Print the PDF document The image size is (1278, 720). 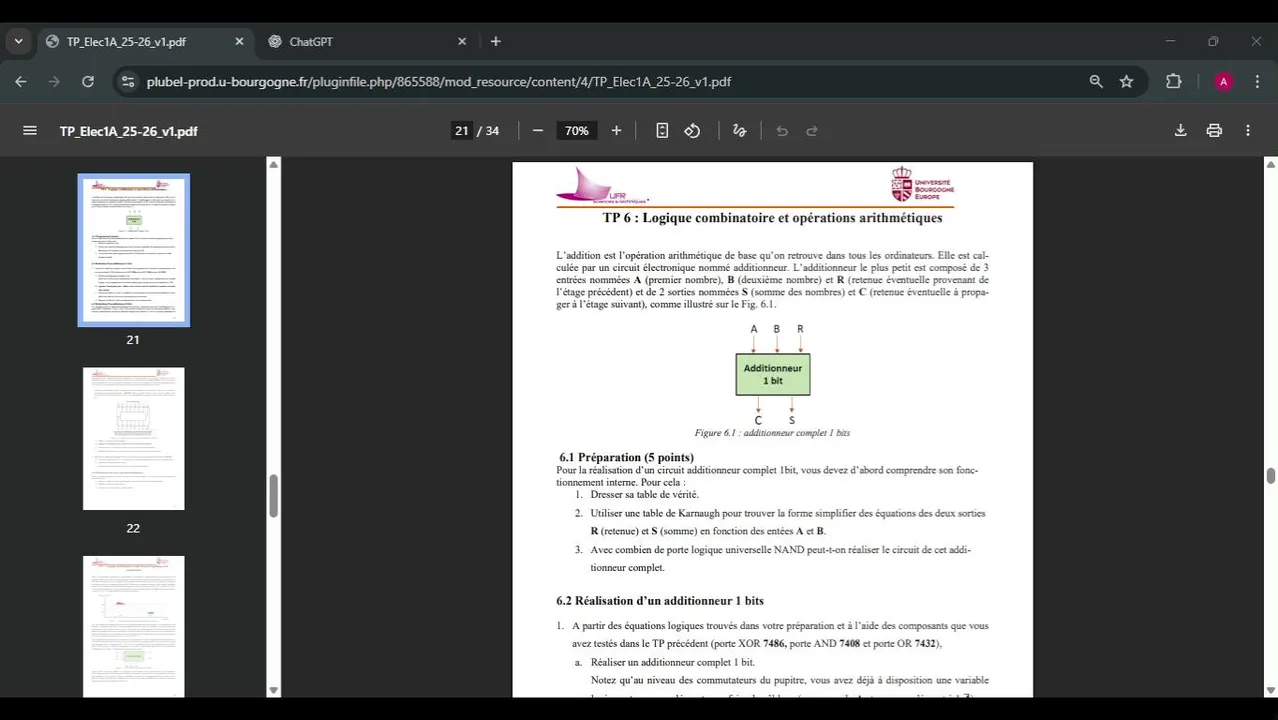click(1214, 131)
